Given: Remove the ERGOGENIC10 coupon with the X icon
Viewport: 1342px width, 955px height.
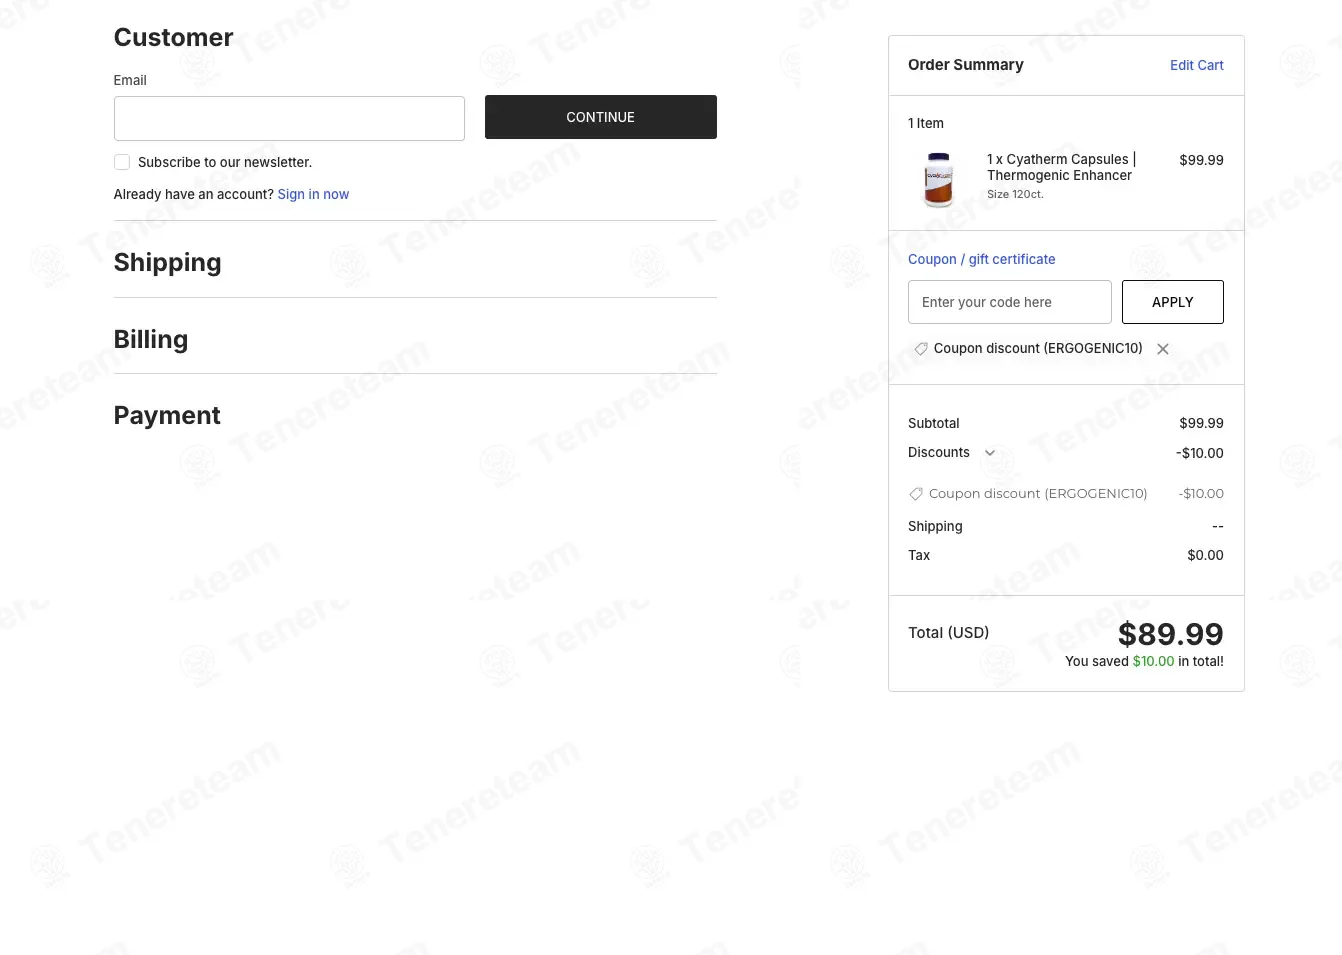Looking at the screenshot, I should tap(1163, 349).
